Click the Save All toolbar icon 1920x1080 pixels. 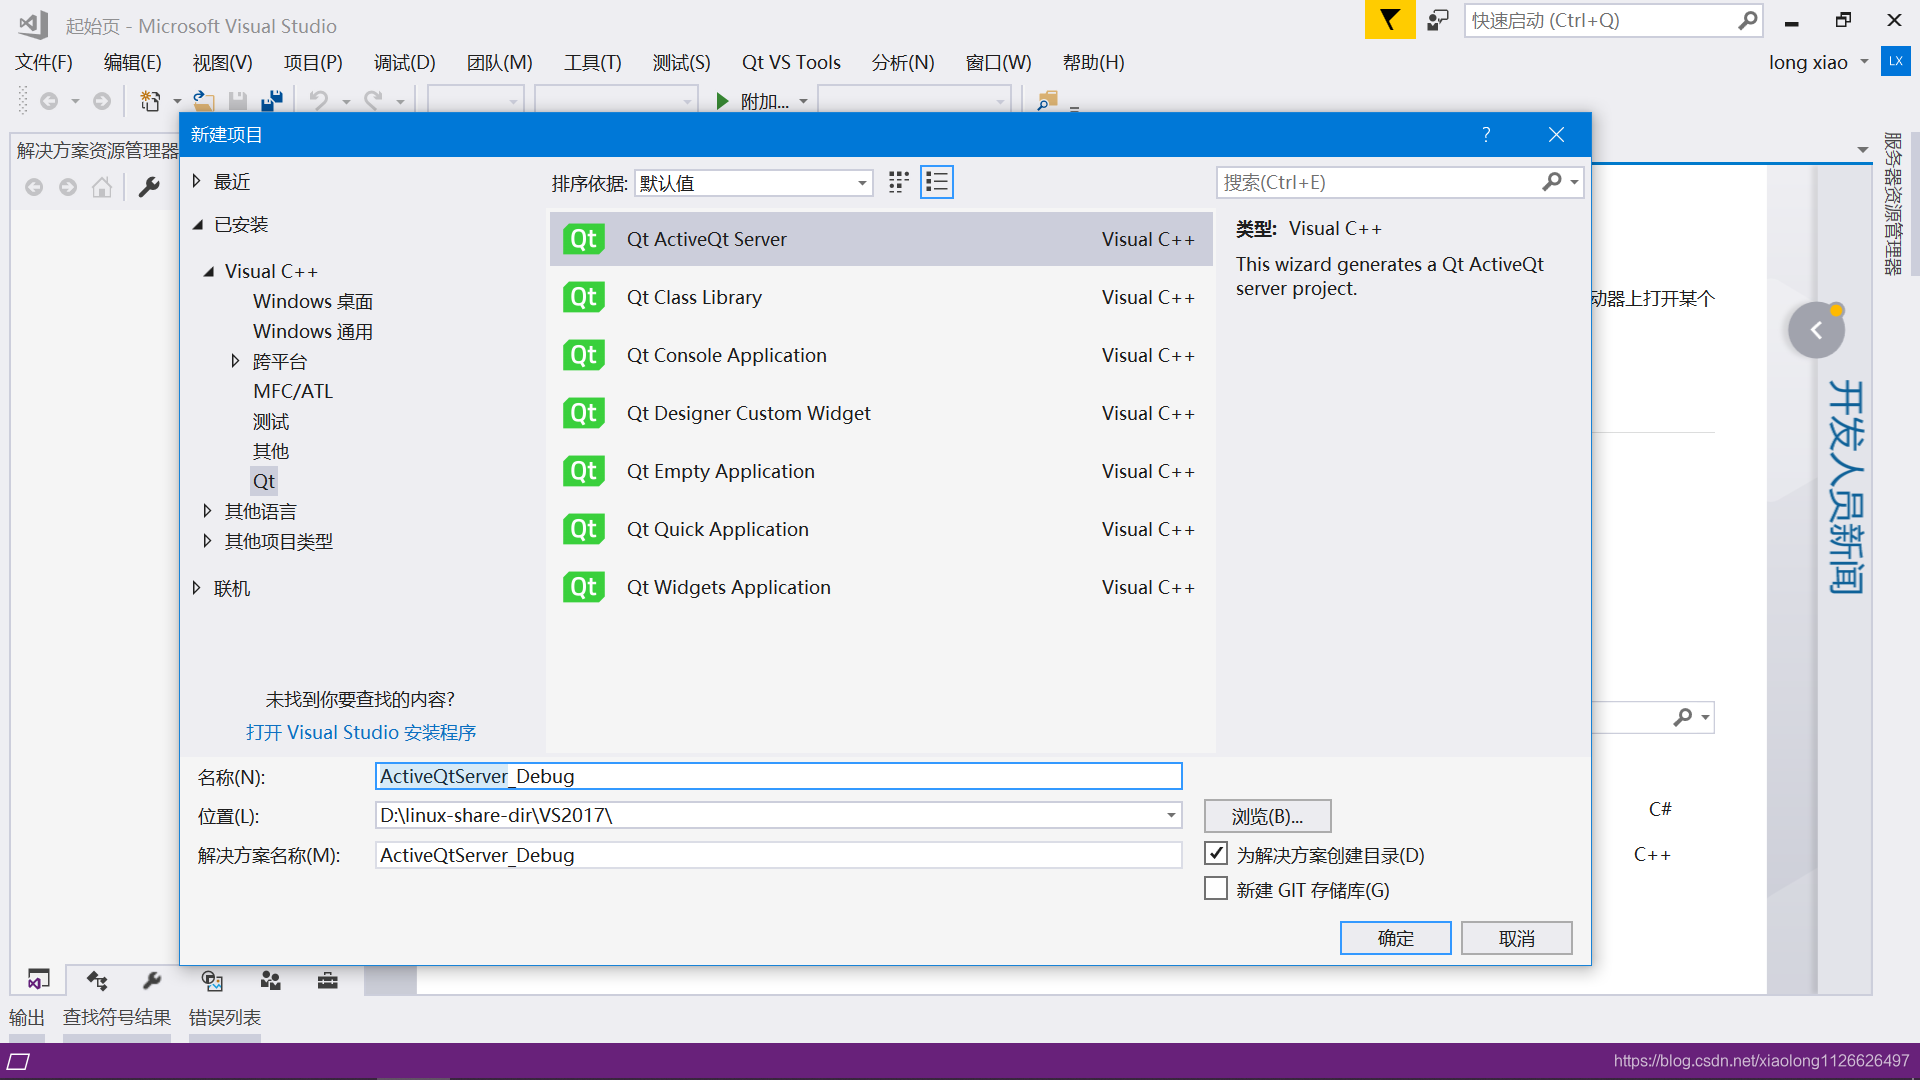click(x=271, y=101)
